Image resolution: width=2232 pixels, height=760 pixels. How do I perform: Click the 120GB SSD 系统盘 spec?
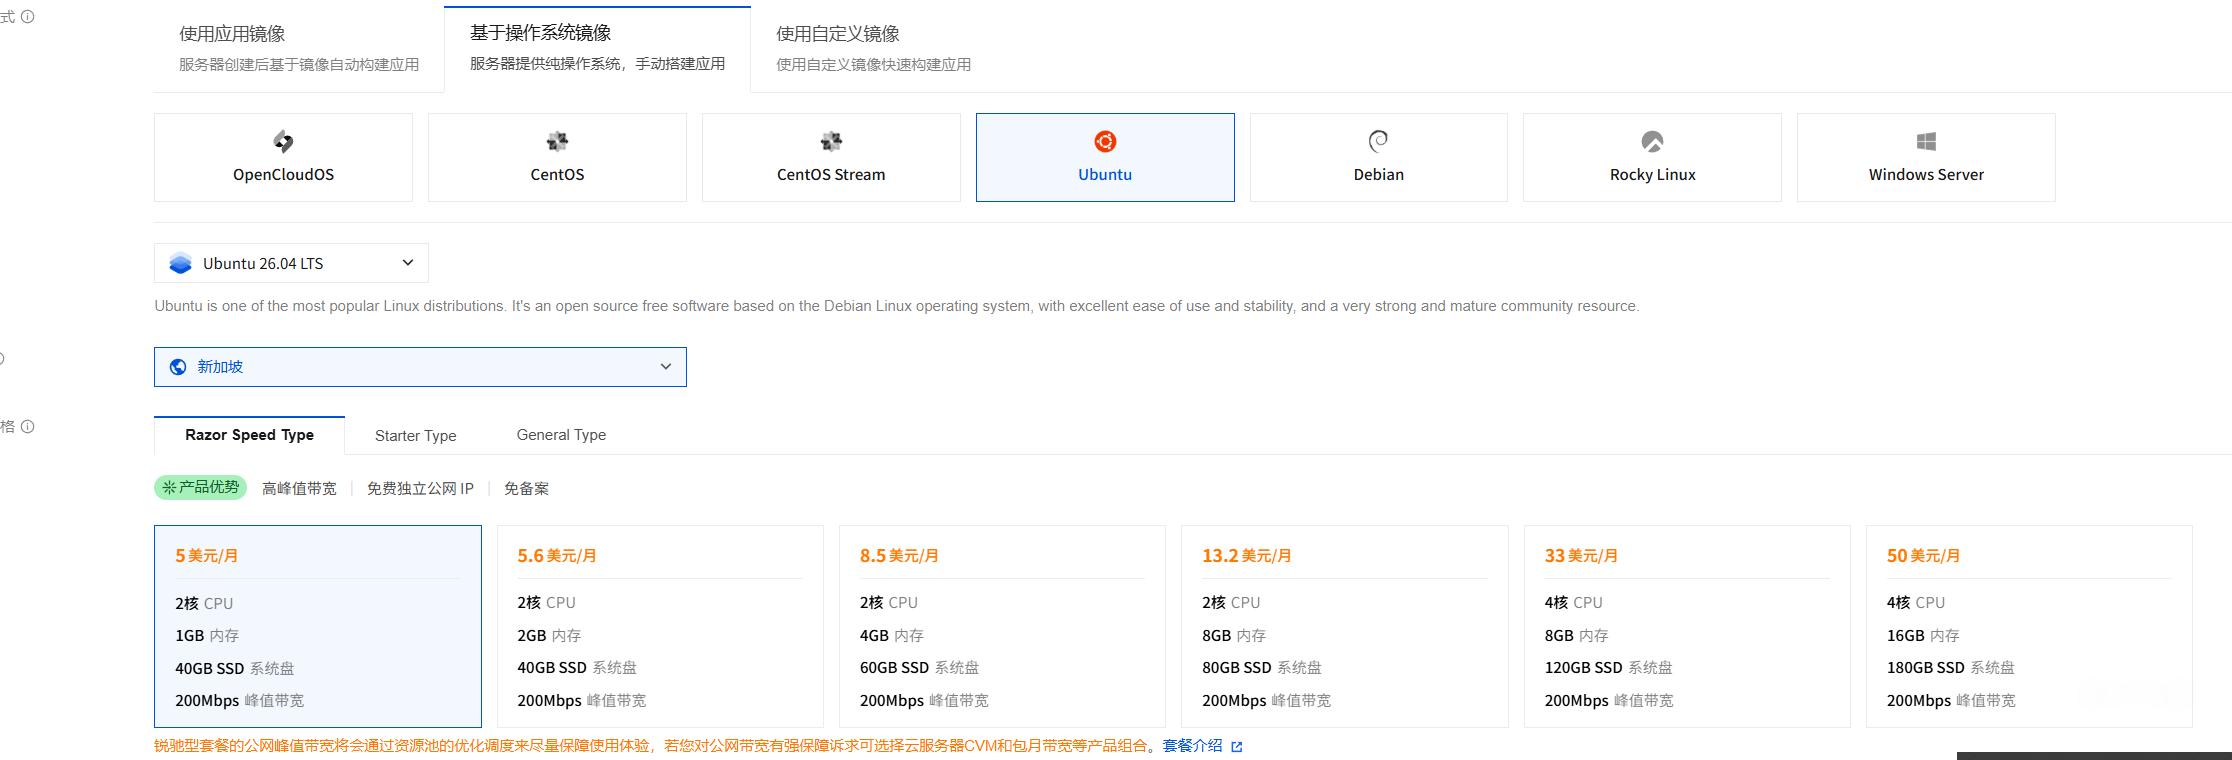(1608, 668)
